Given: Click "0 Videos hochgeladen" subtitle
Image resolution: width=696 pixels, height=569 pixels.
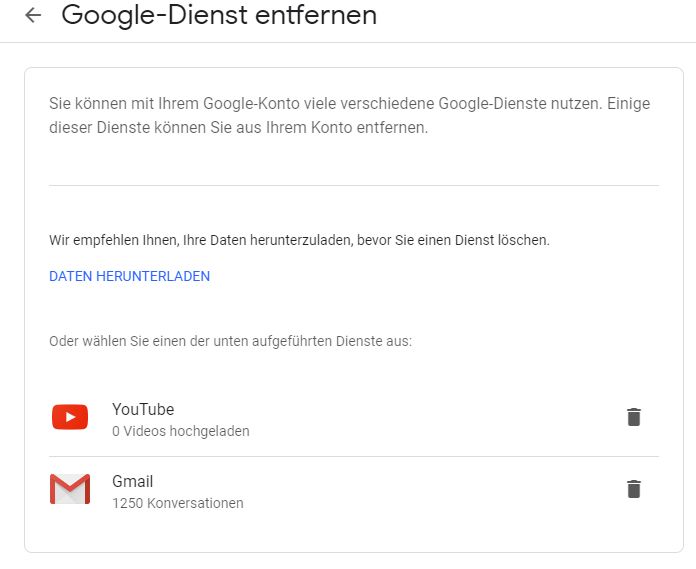Looking at the screenshot, I should click(181, 431).
